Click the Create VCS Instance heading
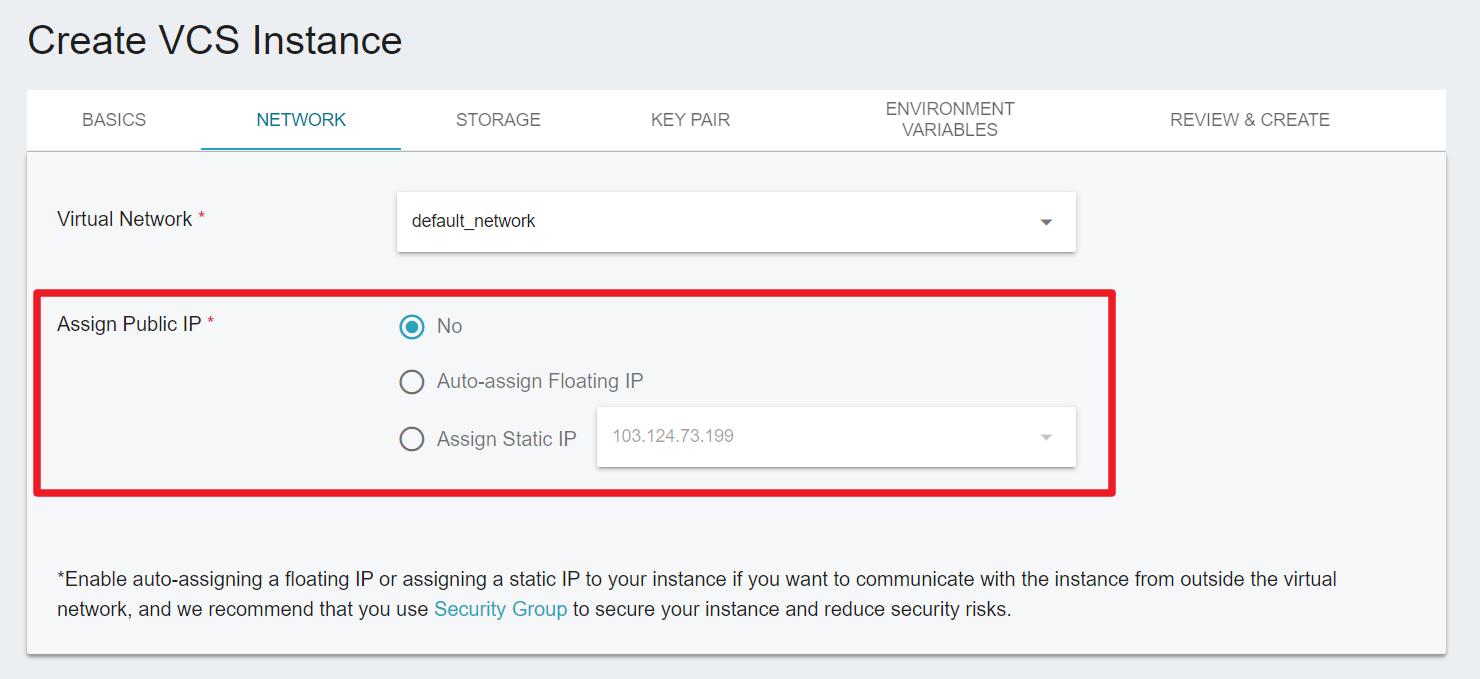This screenshot has width=1480, height=679. (x=215, y=41)
